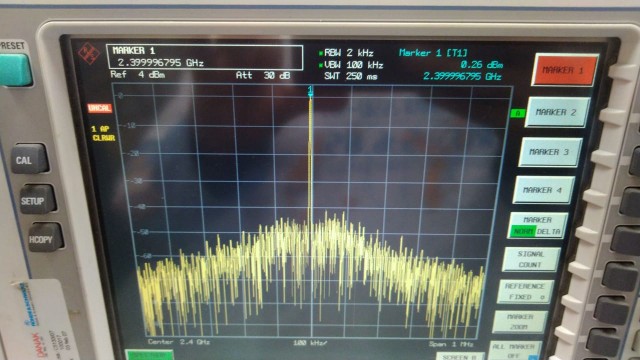Switch marker mode to DELTA
Viewport: 640px width, 360px height.
549,231
